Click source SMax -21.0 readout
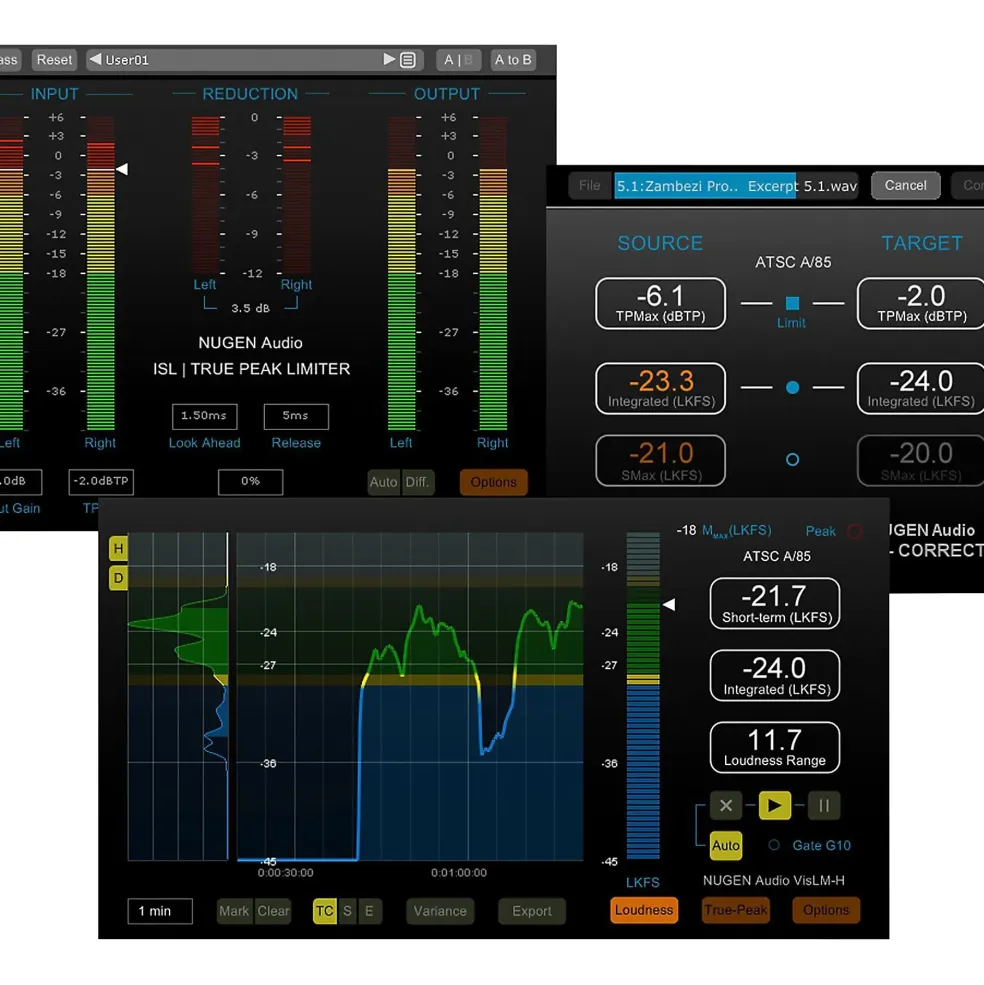This screenshot has width=984, height=985. (660, 460)
